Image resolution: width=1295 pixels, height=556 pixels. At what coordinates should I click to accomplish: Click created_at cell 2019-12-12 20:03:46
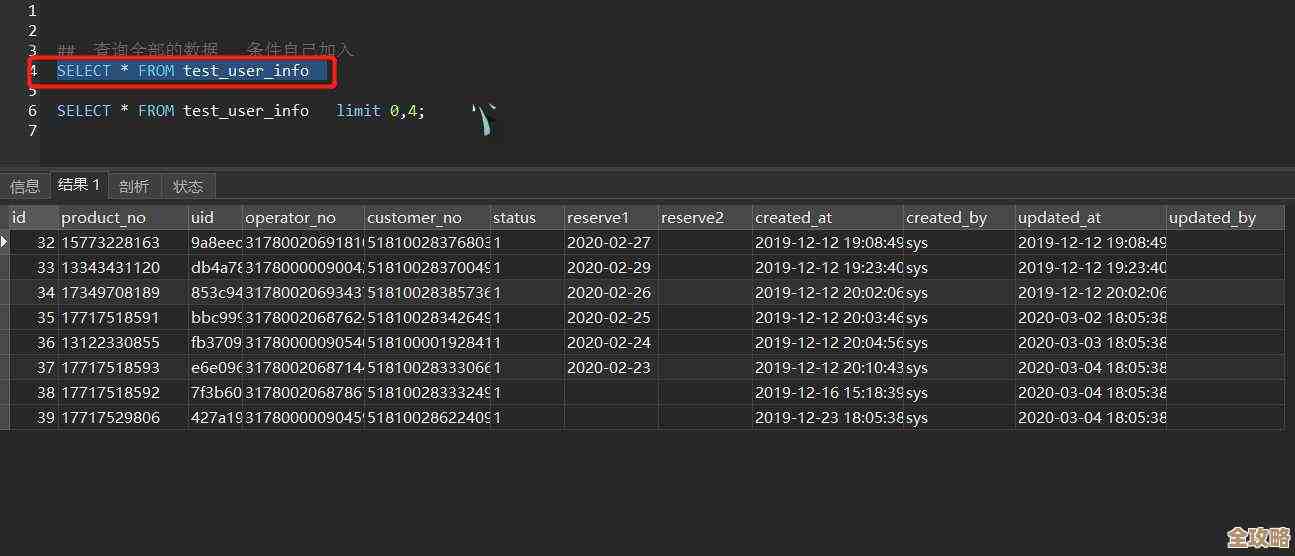[828, 318]
